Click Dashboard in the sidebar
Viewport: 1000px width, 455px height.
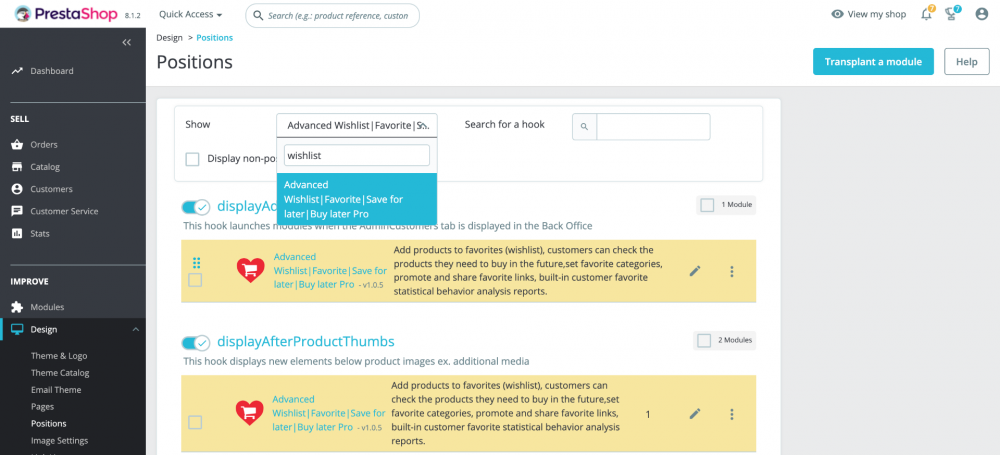click(x=52, y=71)
